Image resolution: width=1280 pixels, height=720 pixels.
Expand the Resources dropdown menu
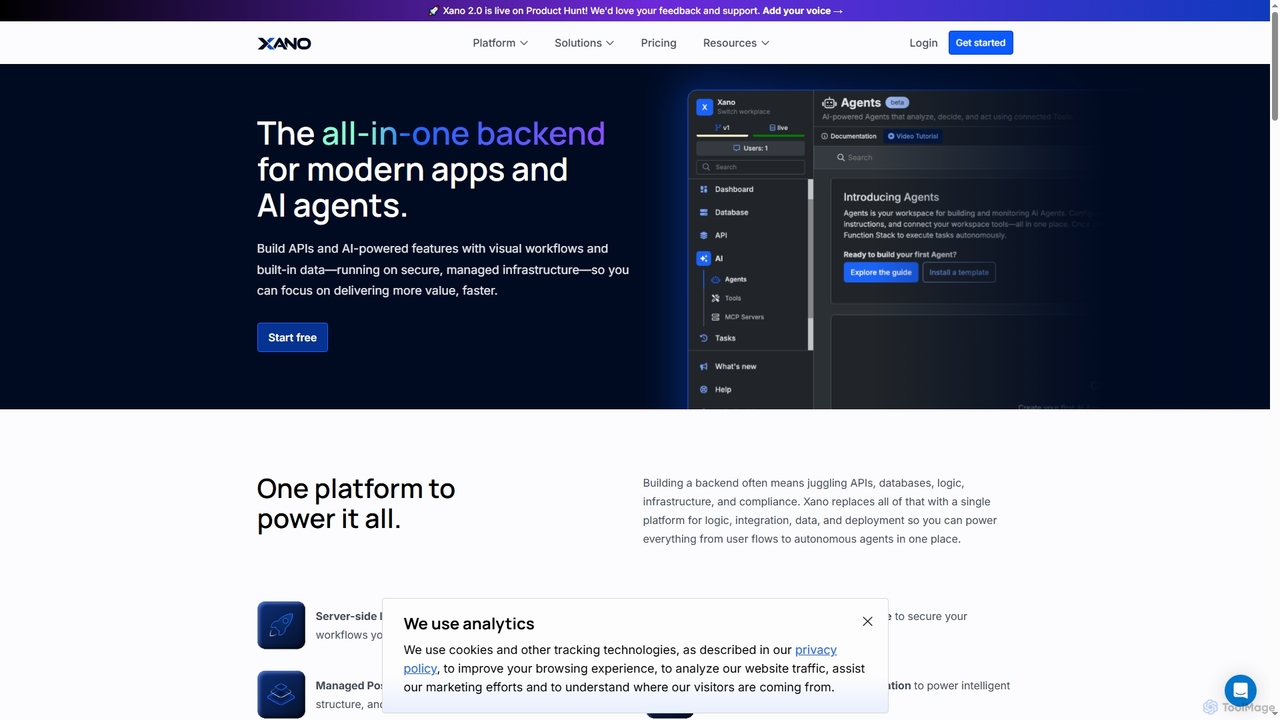point(736,43)
